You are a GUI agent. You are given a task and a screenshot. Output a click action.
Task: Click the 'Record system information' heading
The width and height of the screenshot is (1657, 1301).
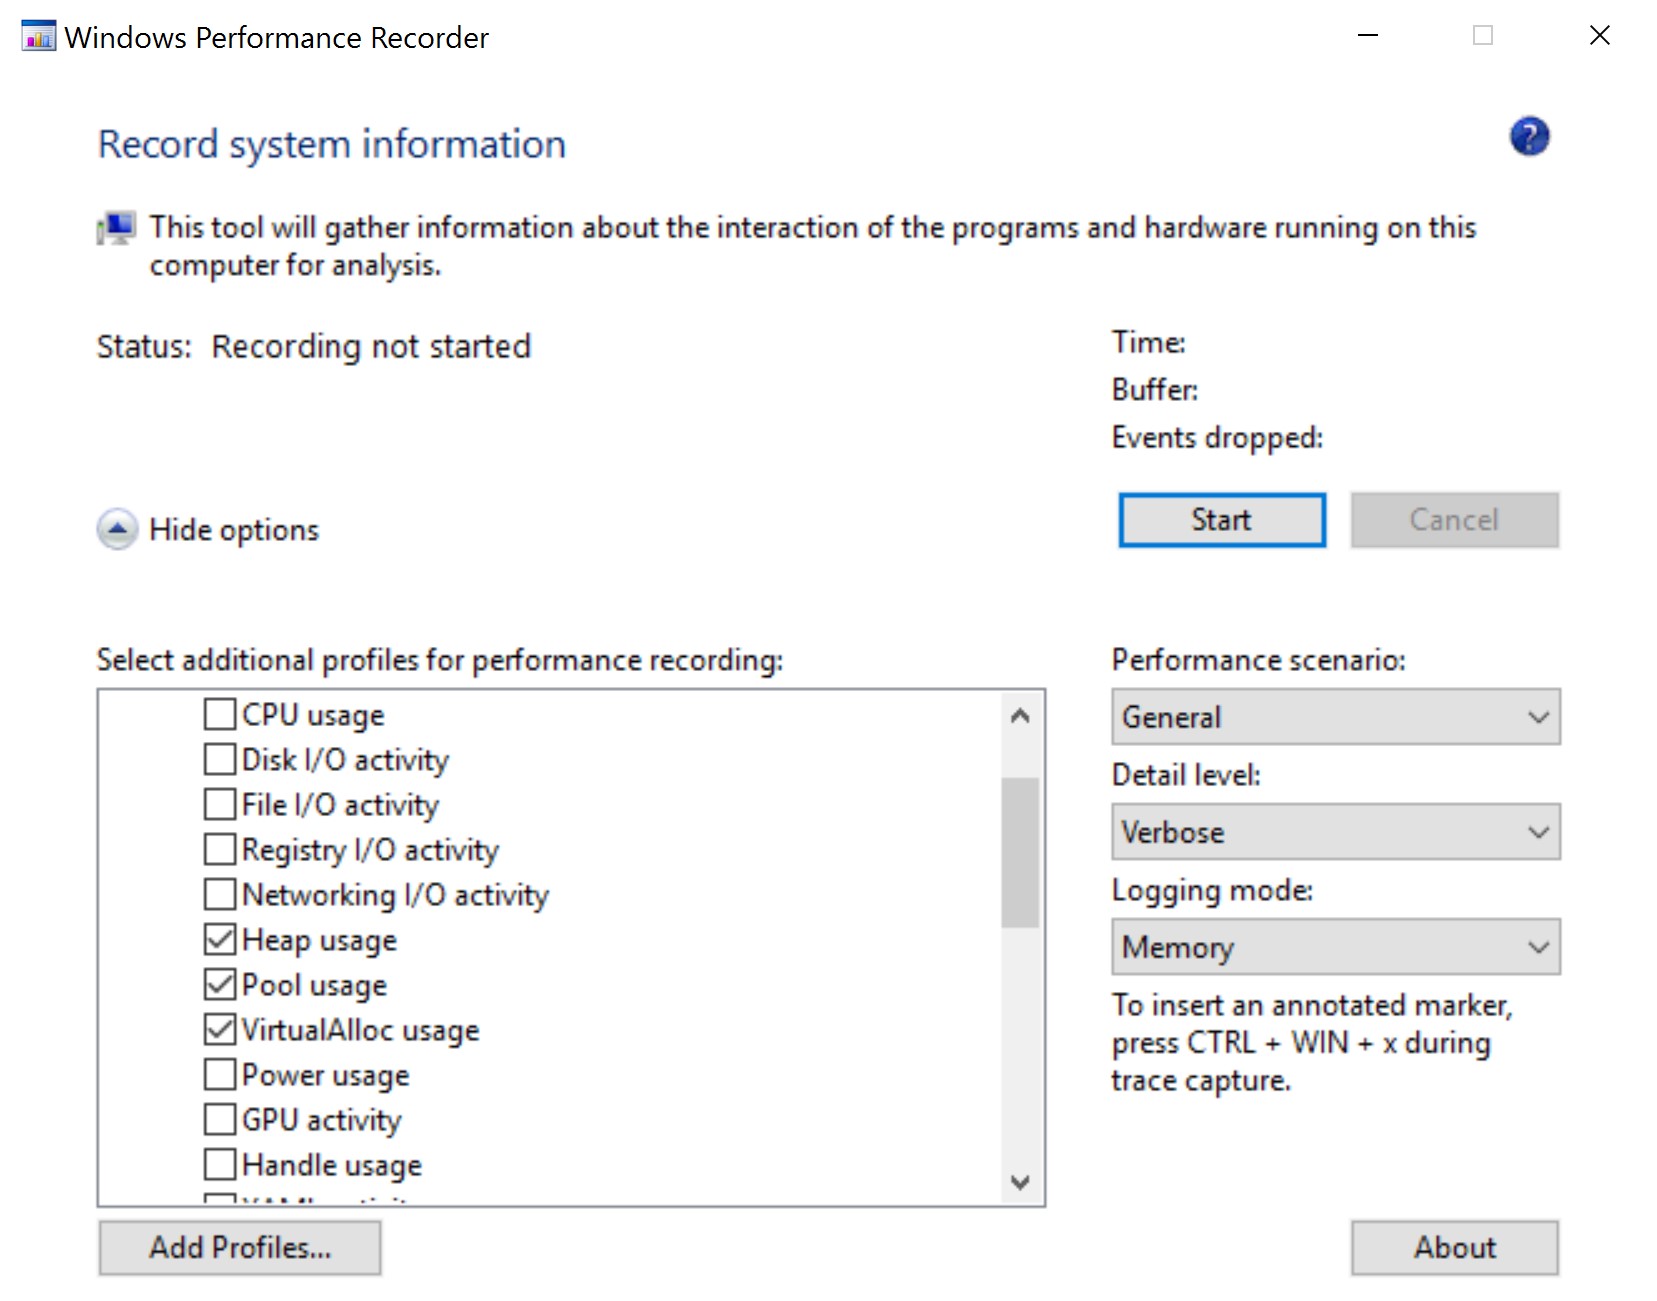332,145
